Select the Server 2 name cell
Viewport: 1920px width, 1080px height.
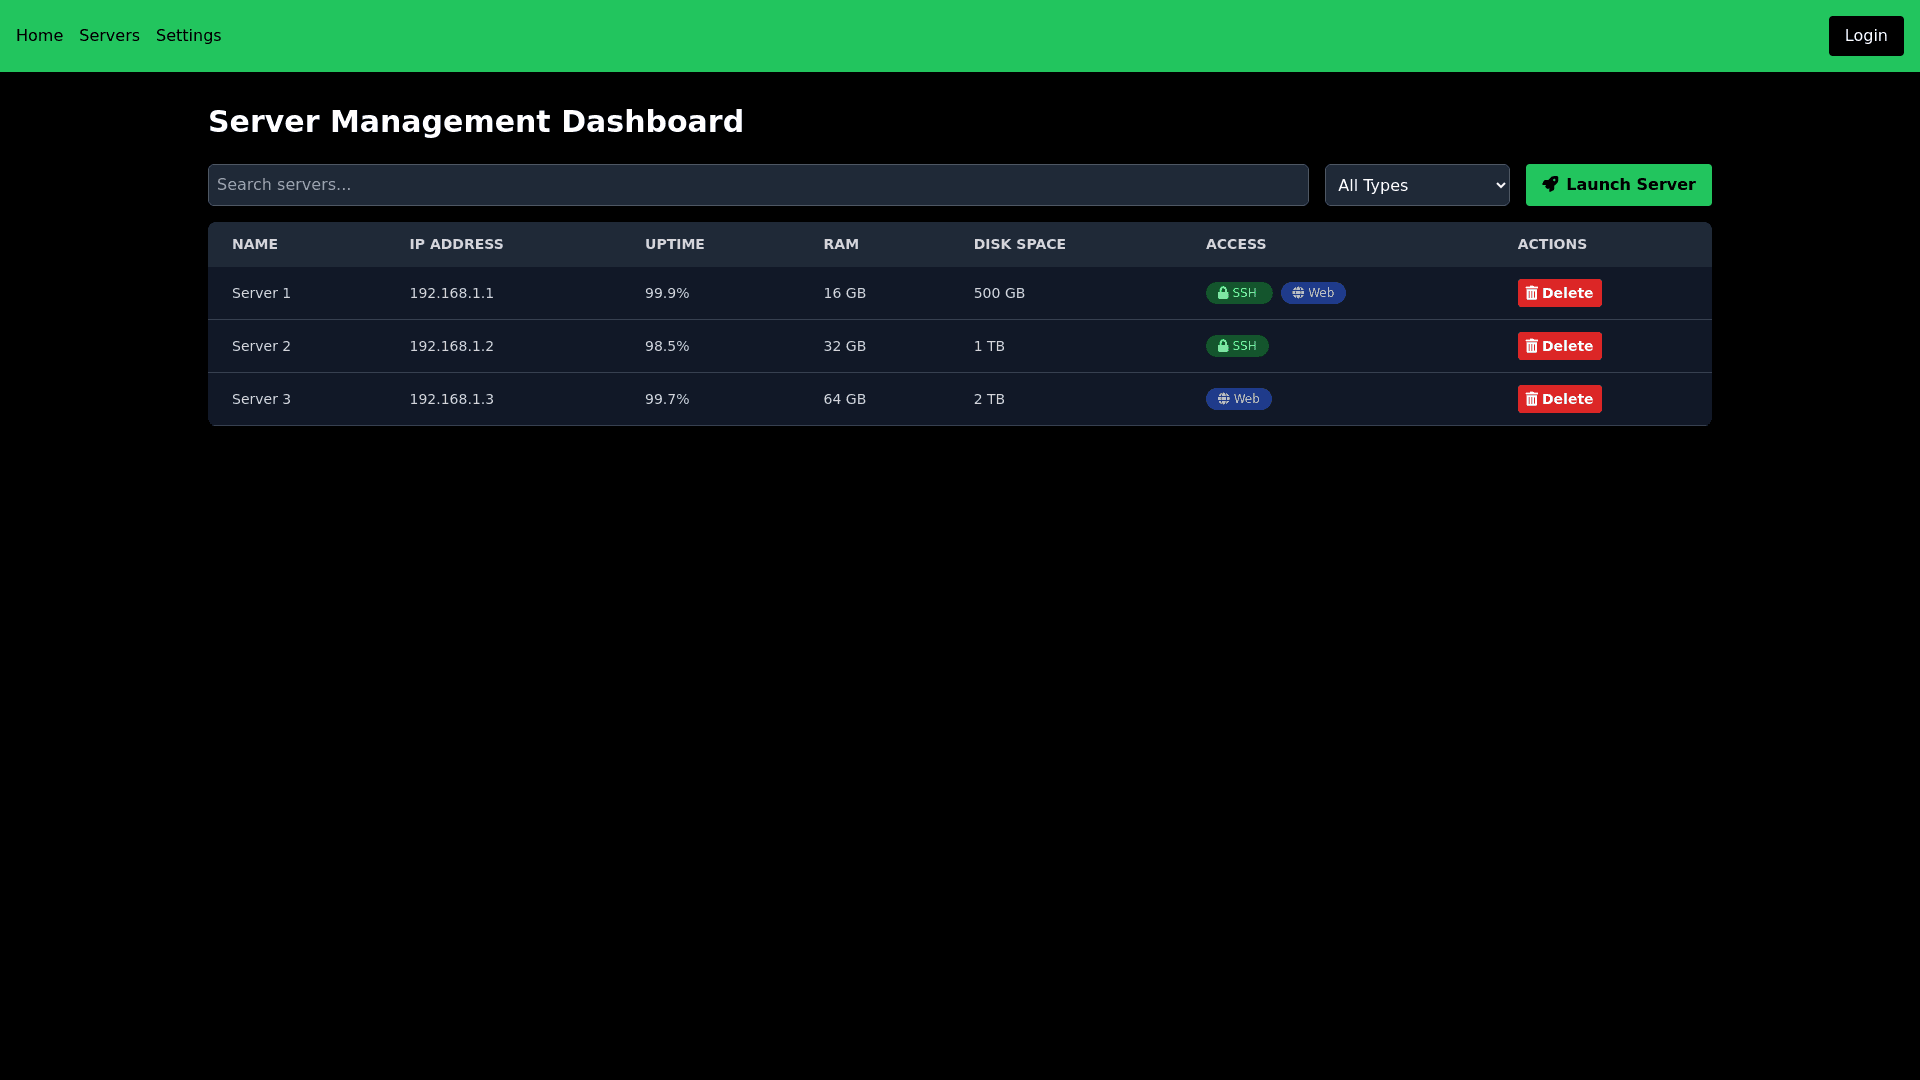coord(261,346)
